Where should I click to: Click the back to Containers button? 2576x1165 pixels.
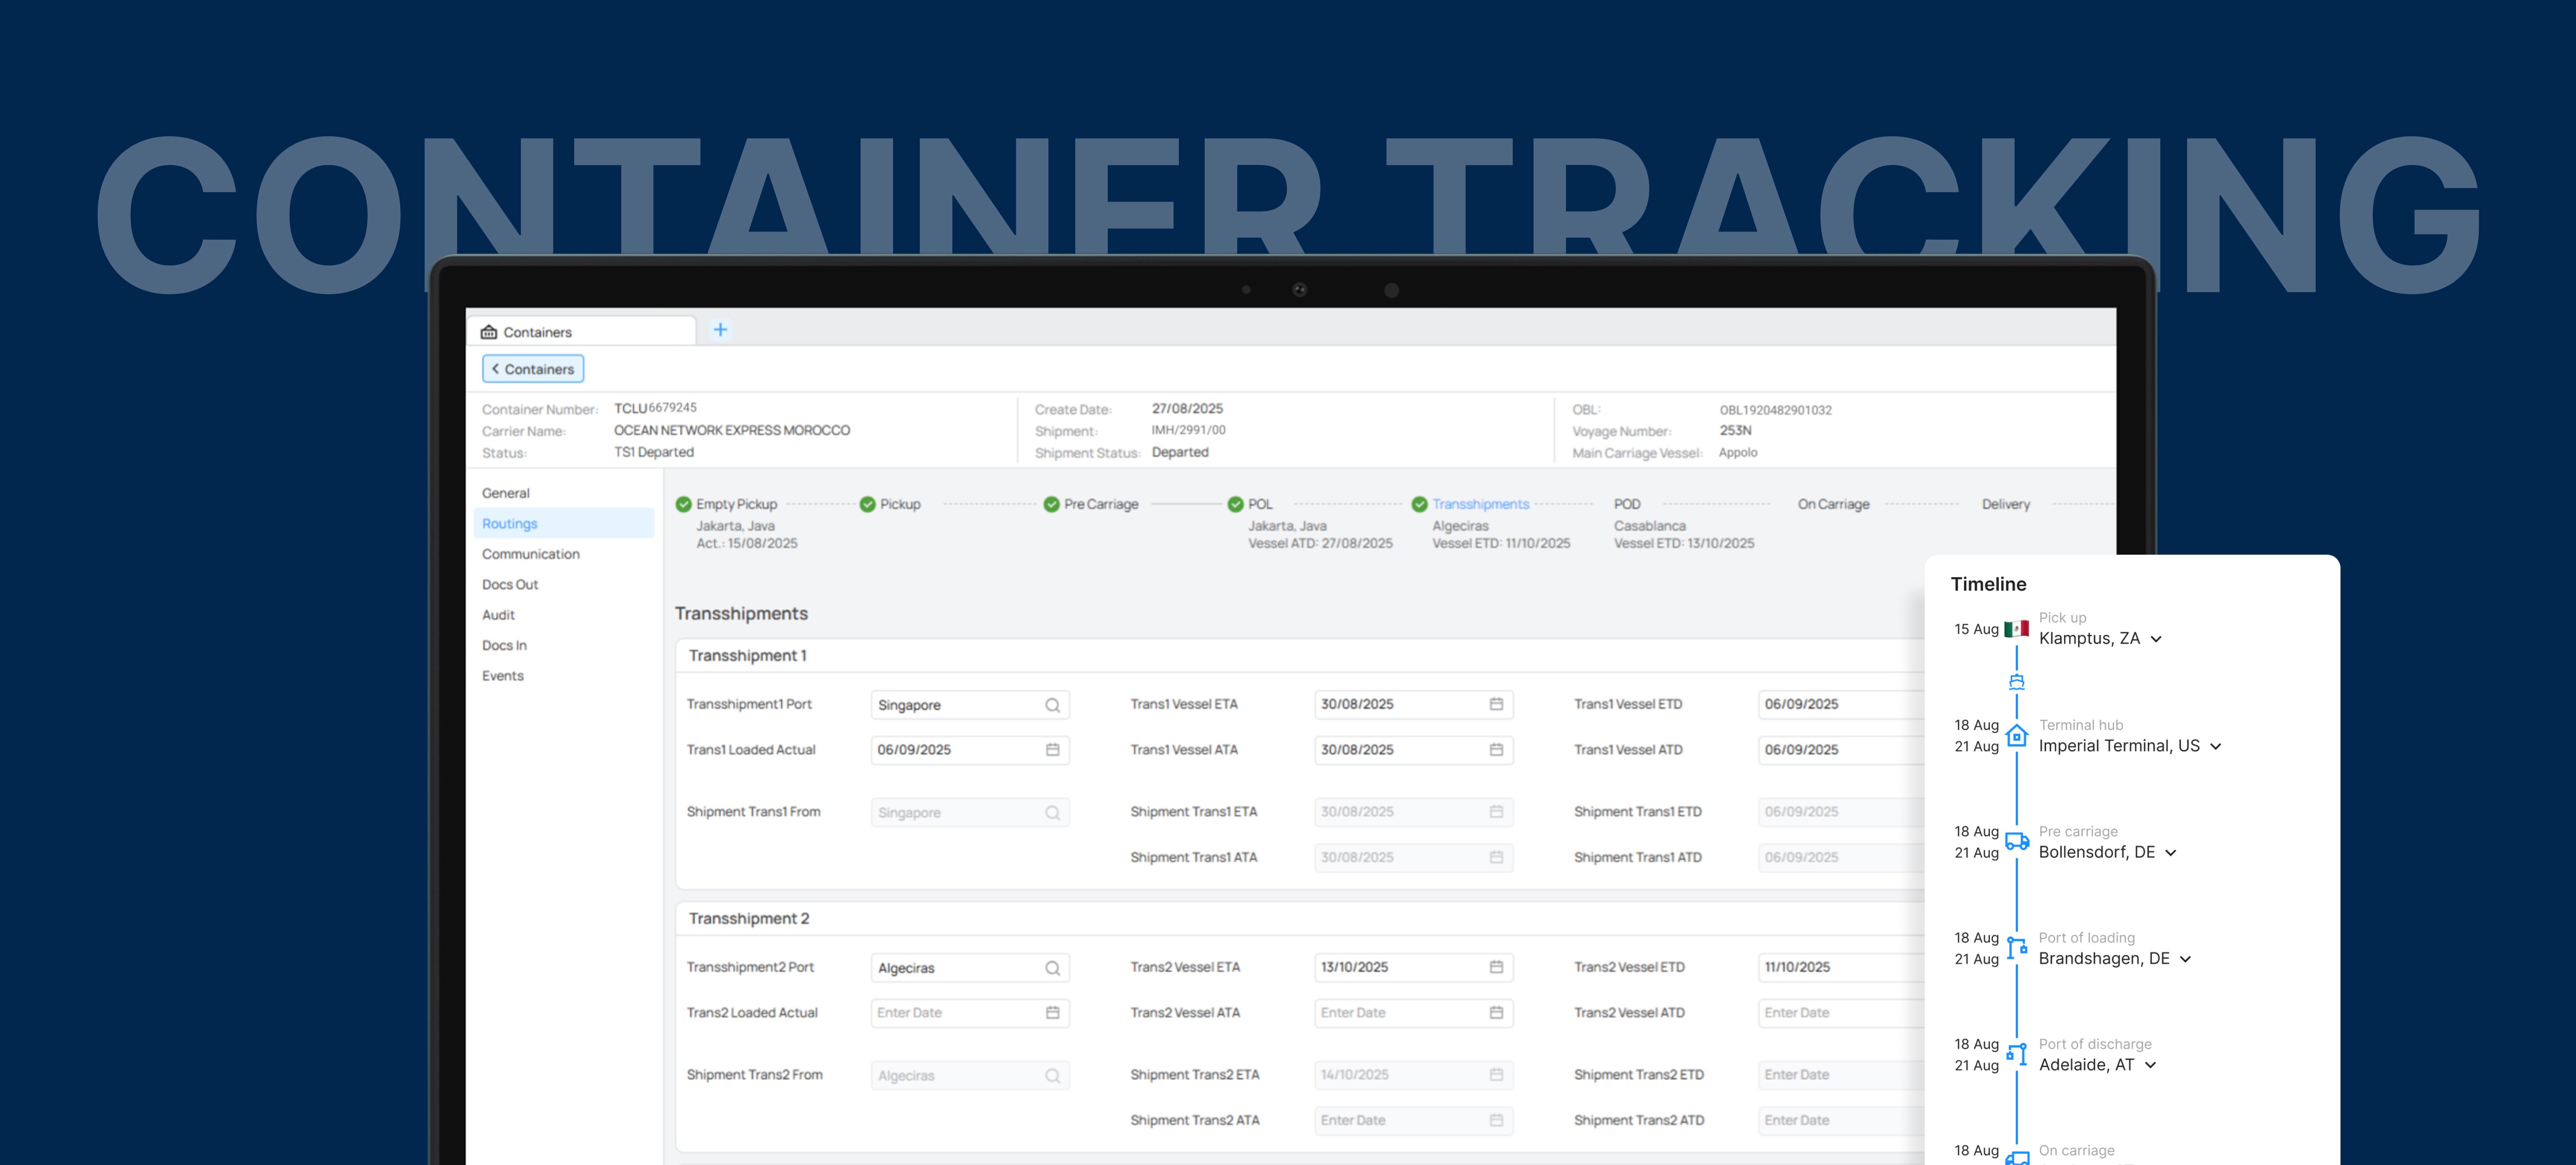pyautogui.click(x=533, y=369)
